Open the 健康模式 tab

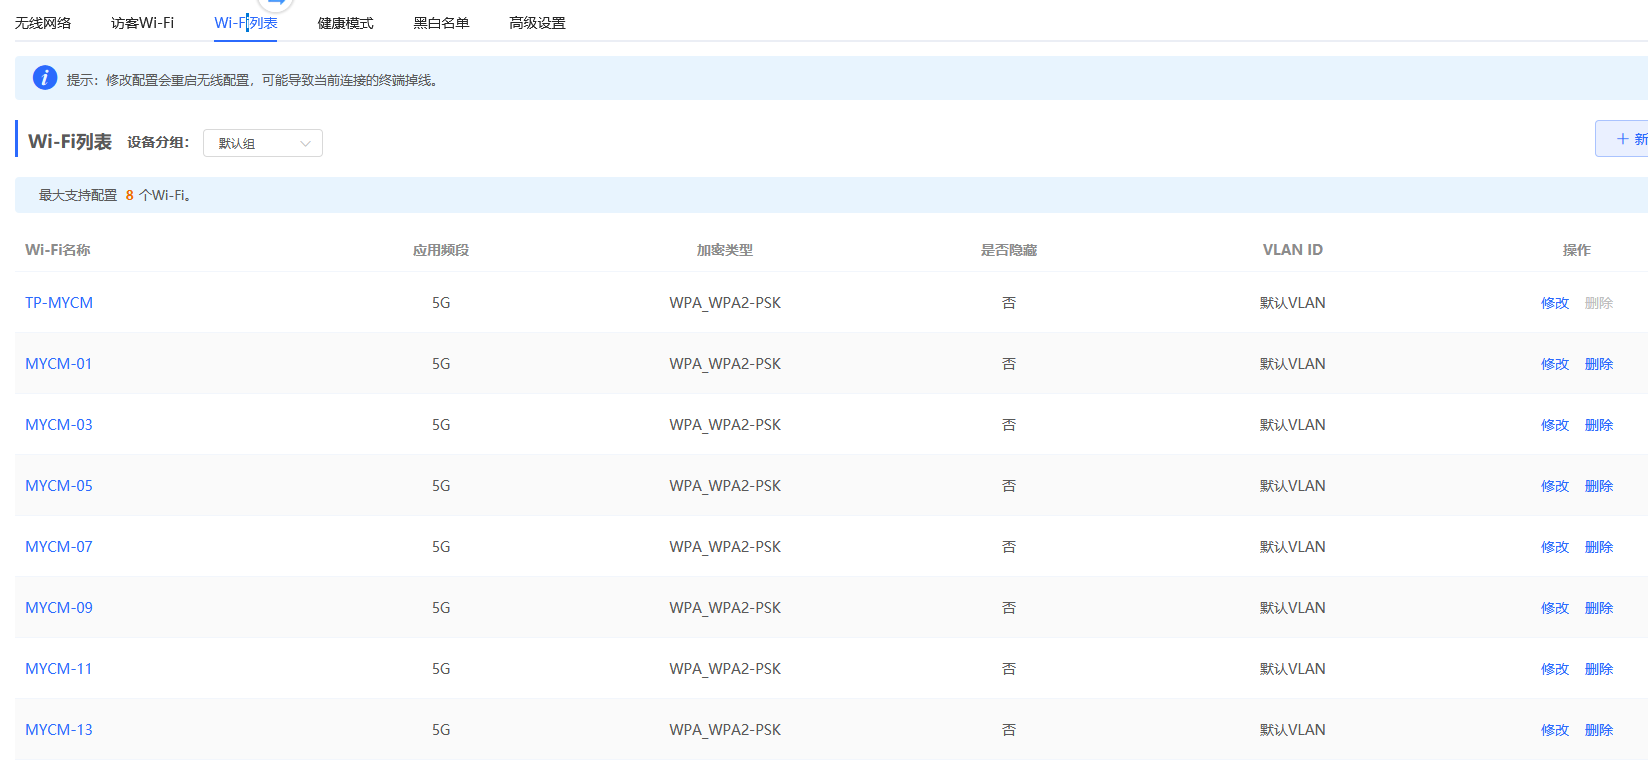(345, 23)
